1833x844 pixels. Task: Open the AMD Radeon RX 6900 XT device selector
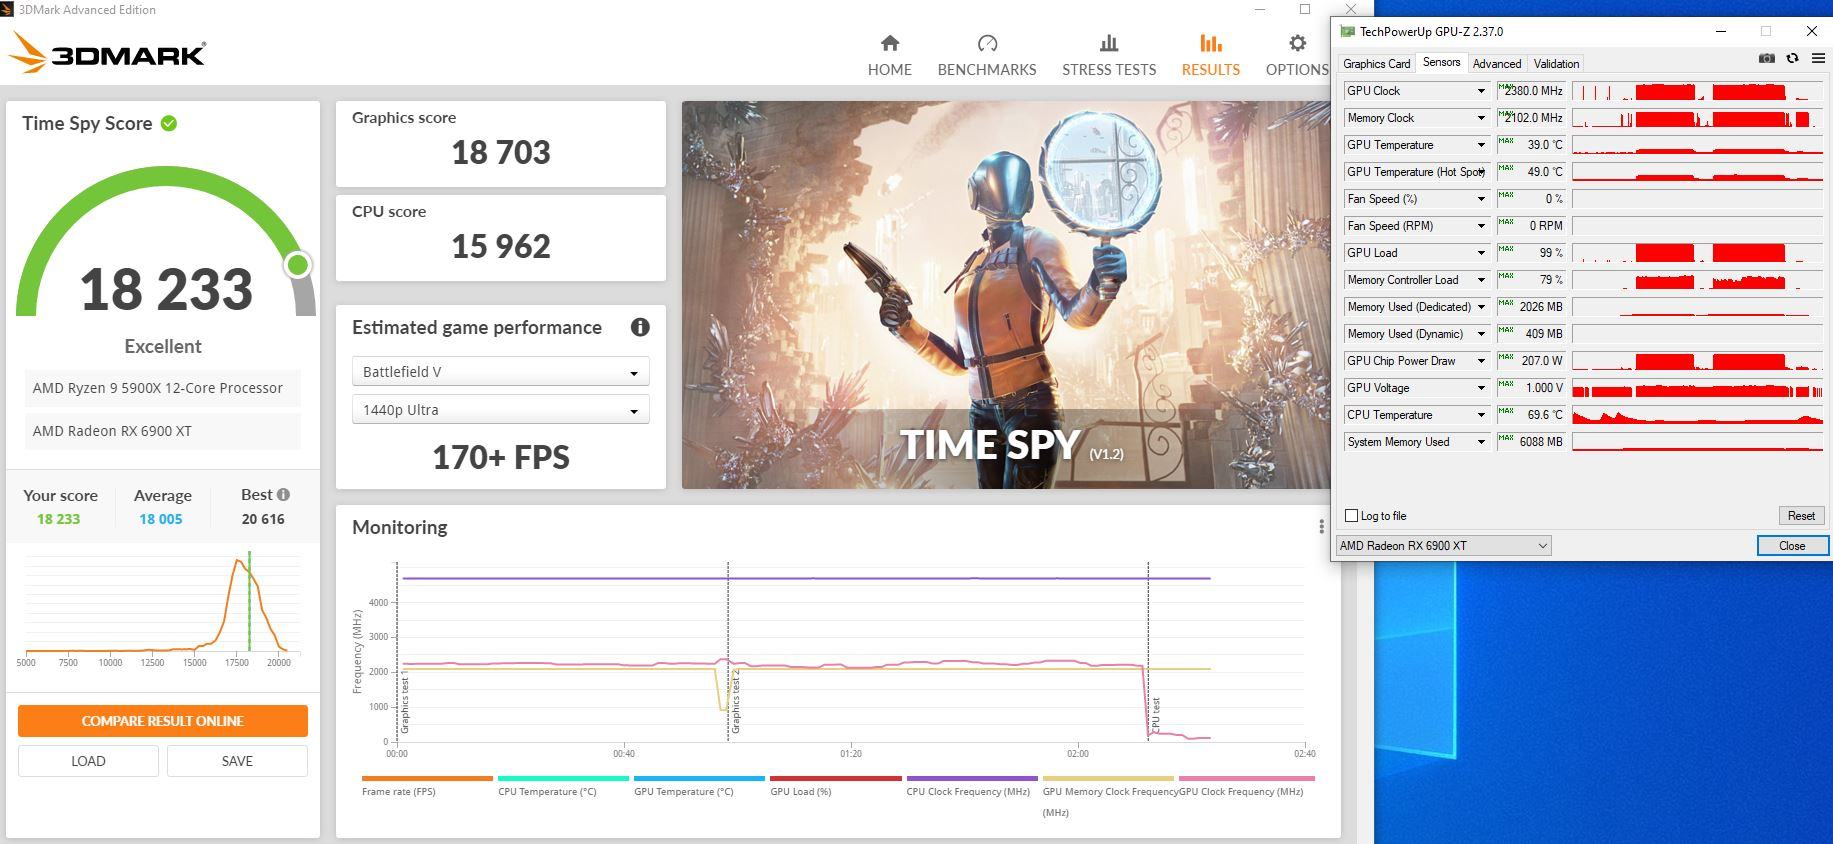[x=1443, y=545]
